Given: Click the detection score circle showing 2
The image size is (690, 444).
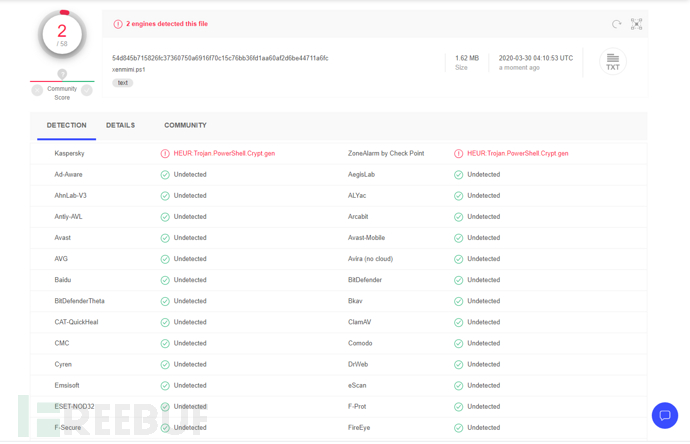Looking at the screenshot, I should click(62, 34).
